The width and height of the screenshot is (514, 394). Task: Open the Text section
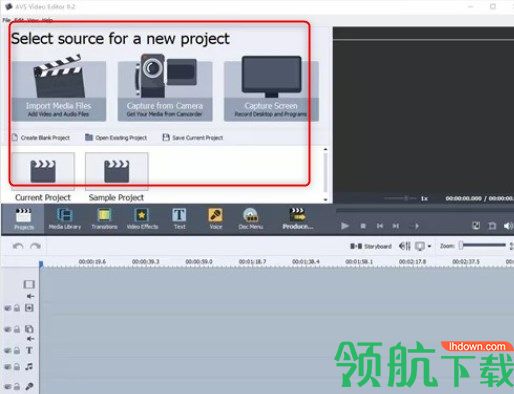click(x=179, y=219)
